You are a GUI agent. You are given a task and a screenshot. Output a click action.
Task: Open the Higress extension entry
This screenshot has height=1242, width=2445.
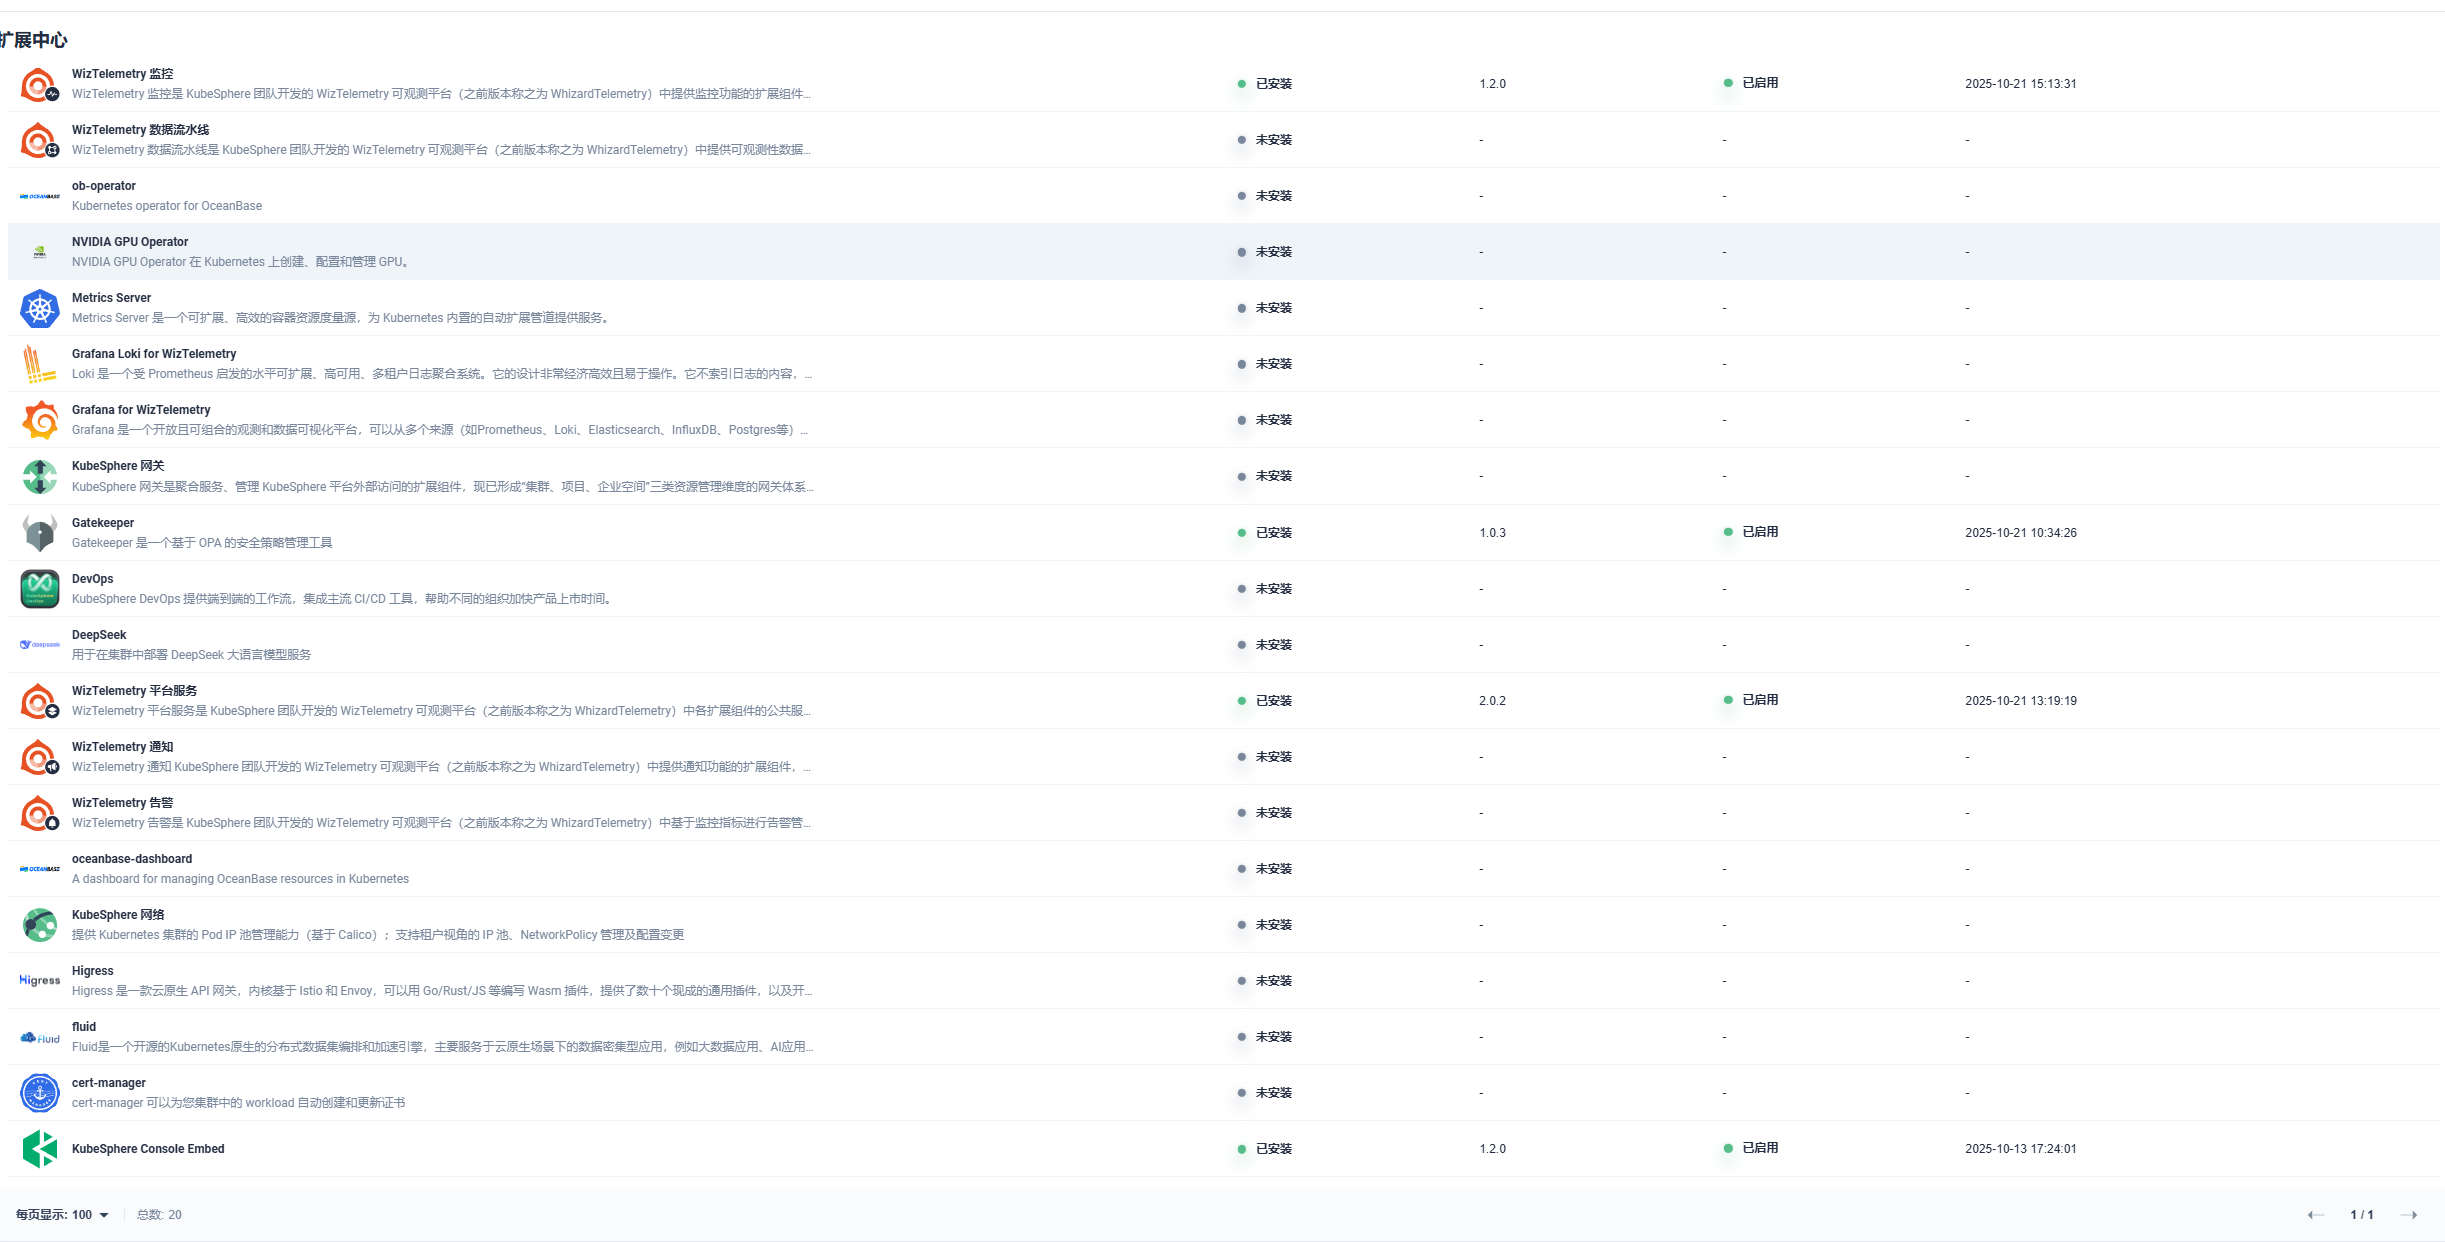click(93, 971)
